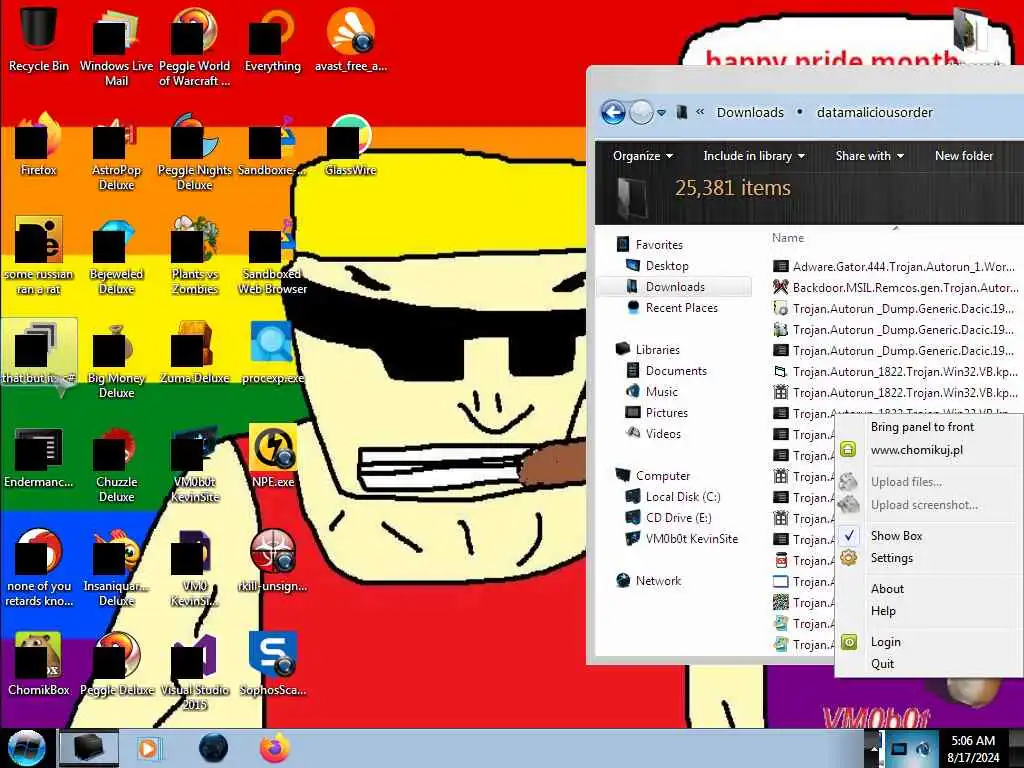Choose Bring panel to front
The width and height of the screenshot is (1024, 768).
[x=922, y=427]
